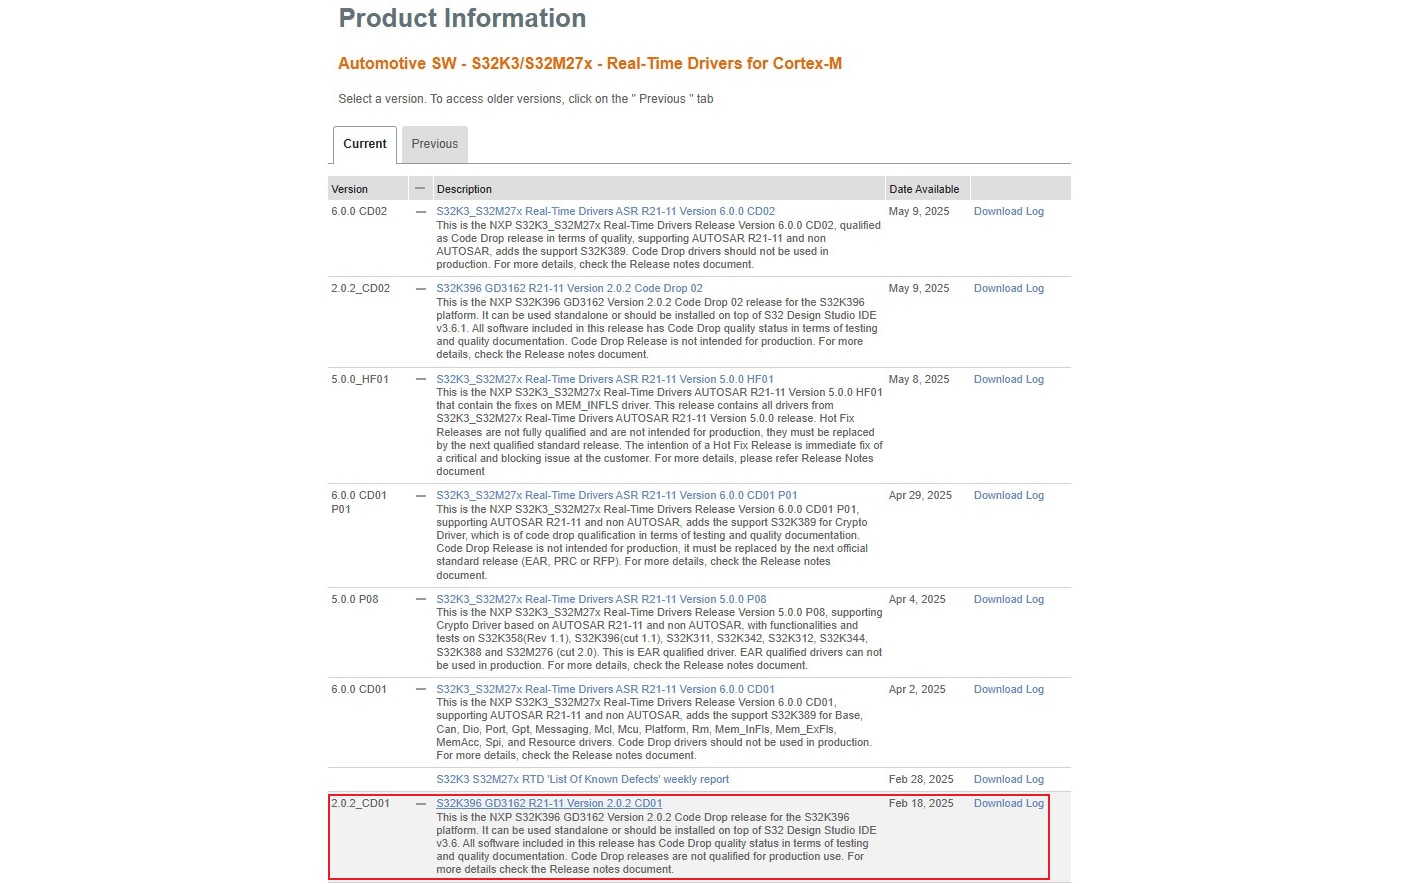Viewport: 1403px width, 884px height.
Task: Click the Date Available column header
Action: [x=924, y=189]
